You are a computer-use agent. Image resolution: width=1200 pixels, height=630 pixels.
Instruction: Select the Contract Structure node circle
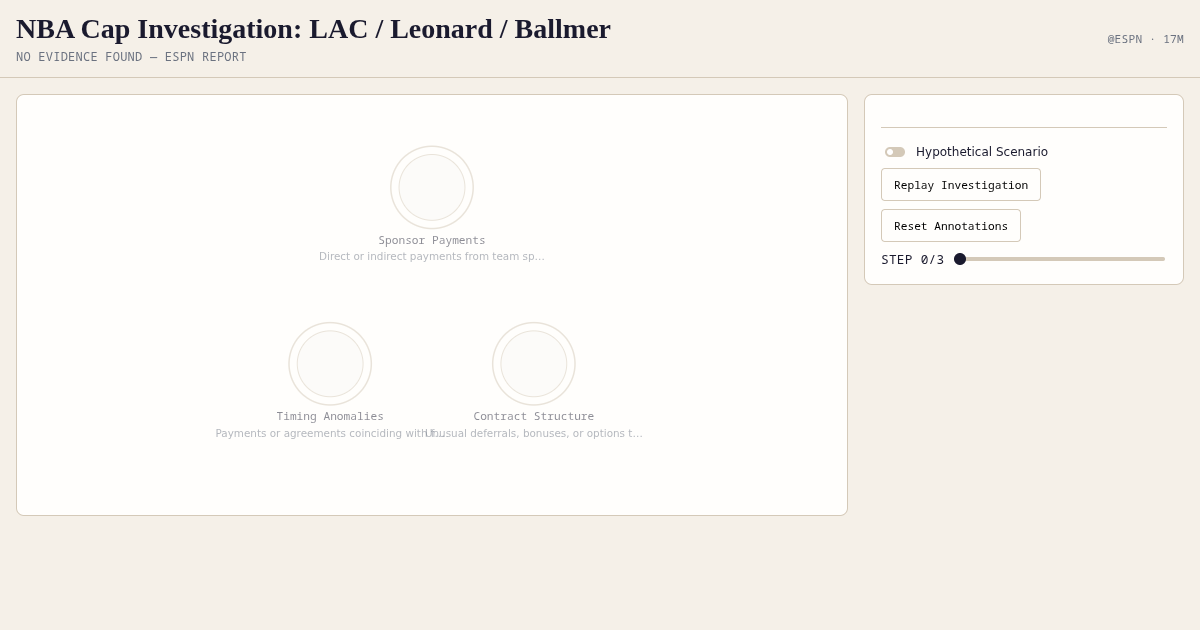pyautogui.click(x=534, y=364)
